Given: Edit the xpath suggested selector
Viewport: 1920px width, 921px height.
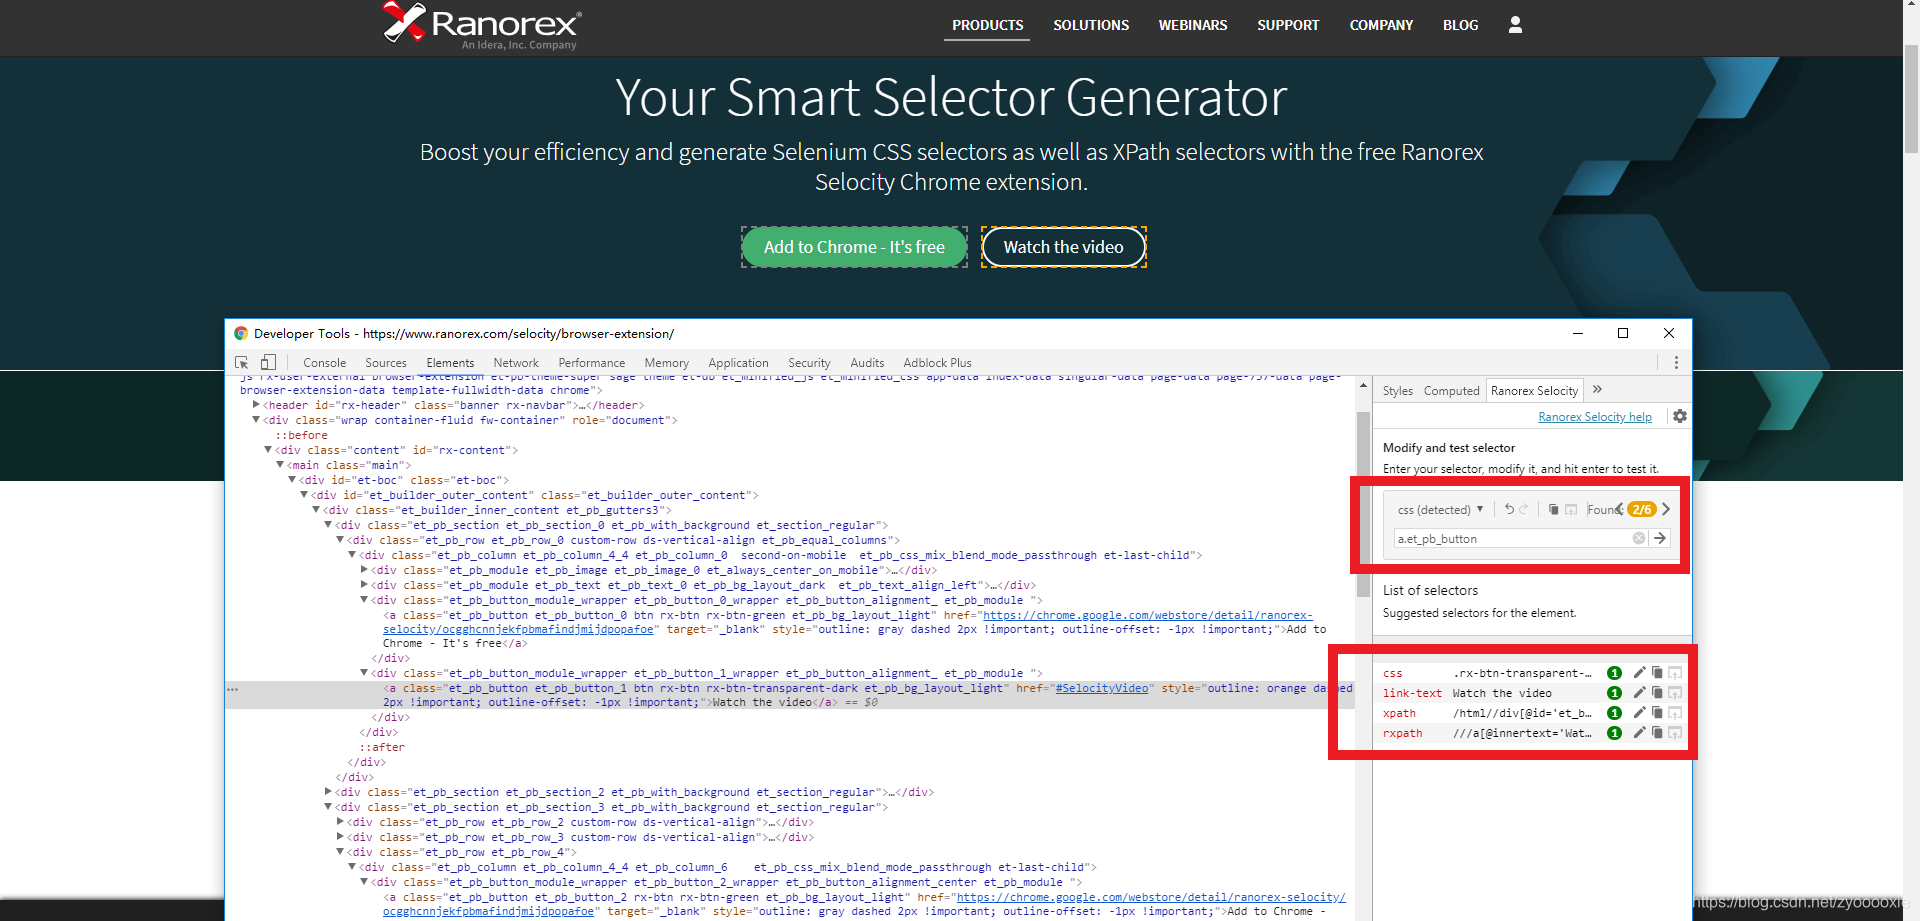Looking at the screenshot, I should (1639, 713).
